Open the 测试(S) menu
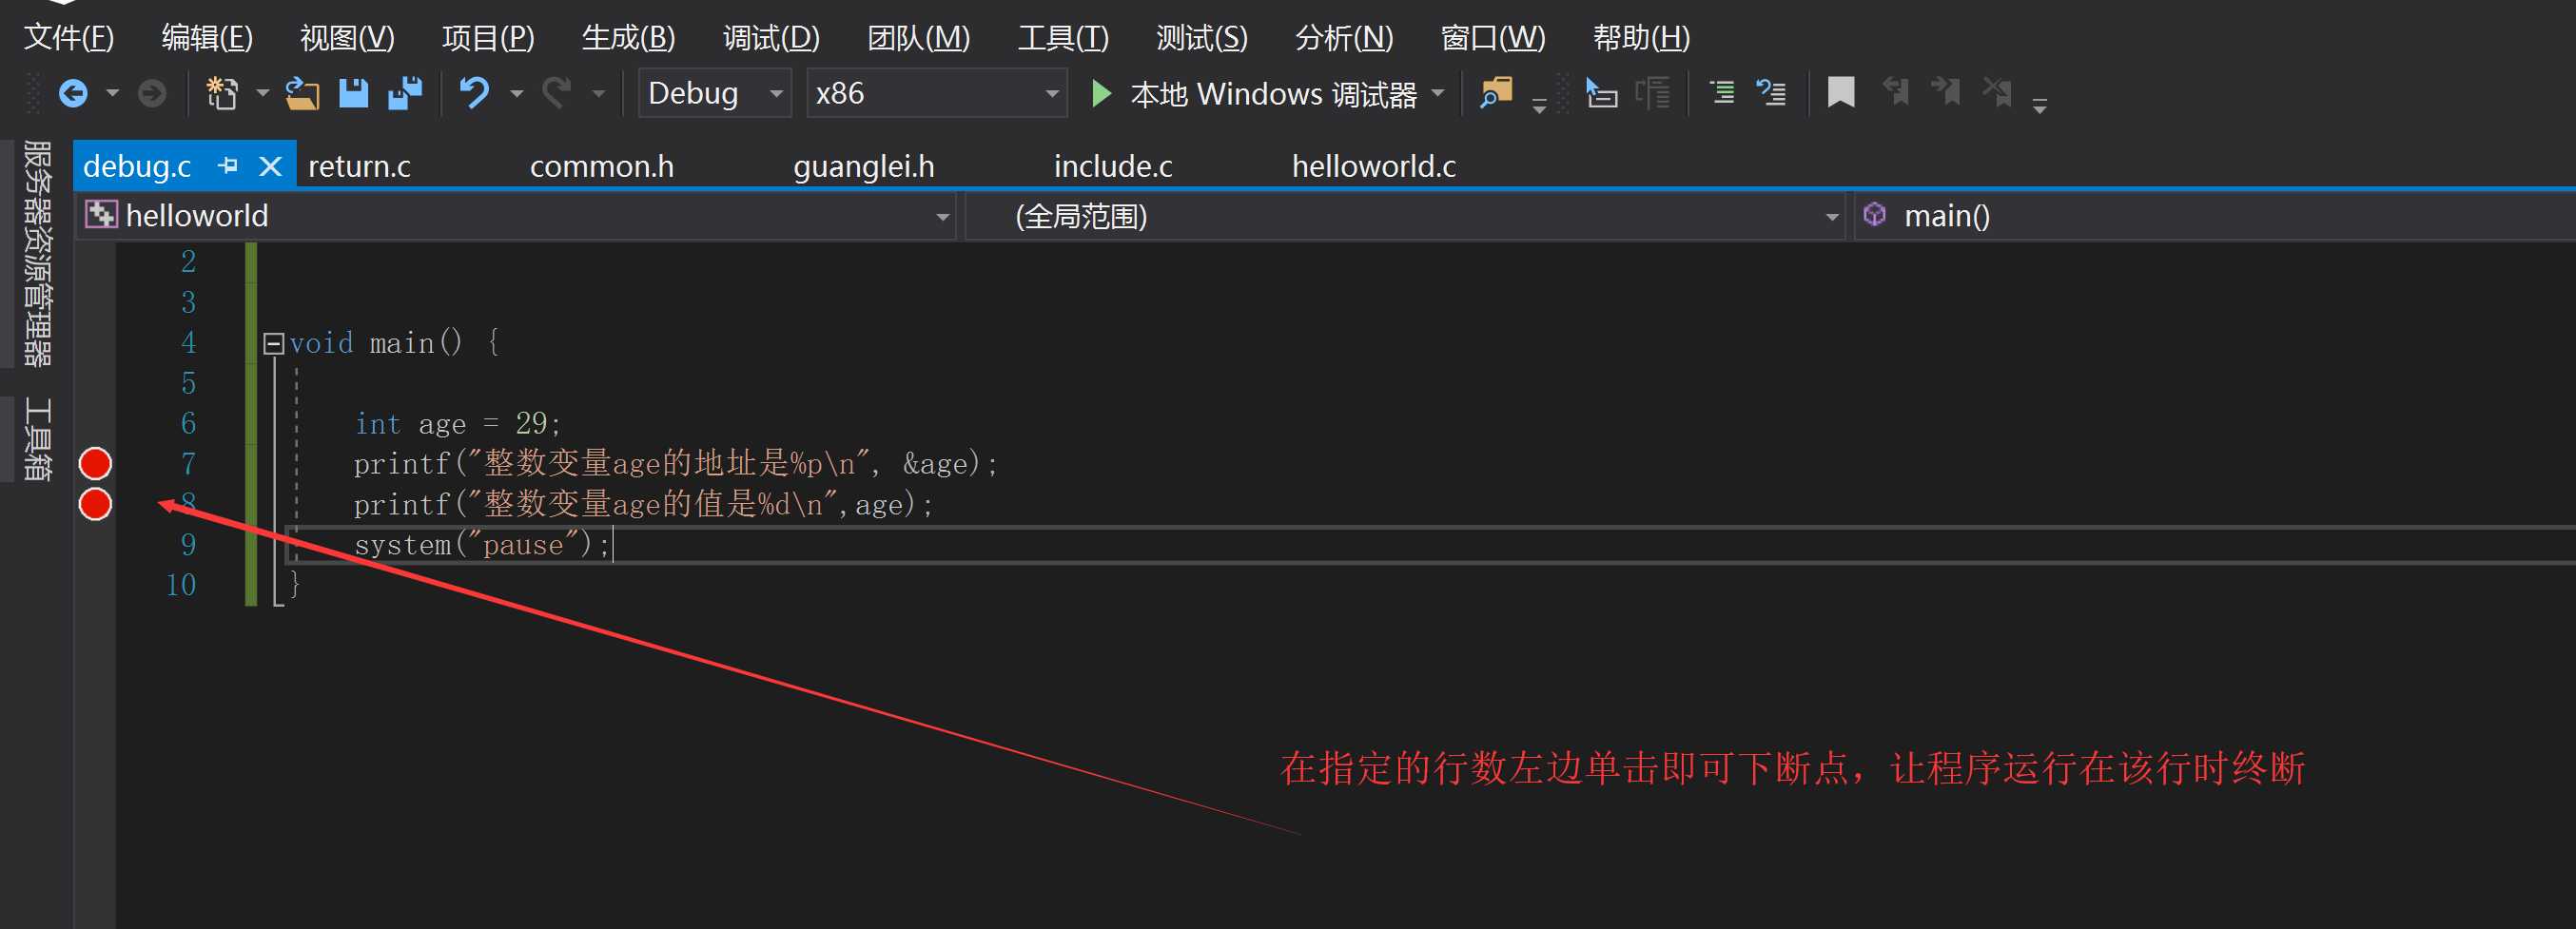The height and width of the screenshot is (929, 2576). click(1201, 38)
